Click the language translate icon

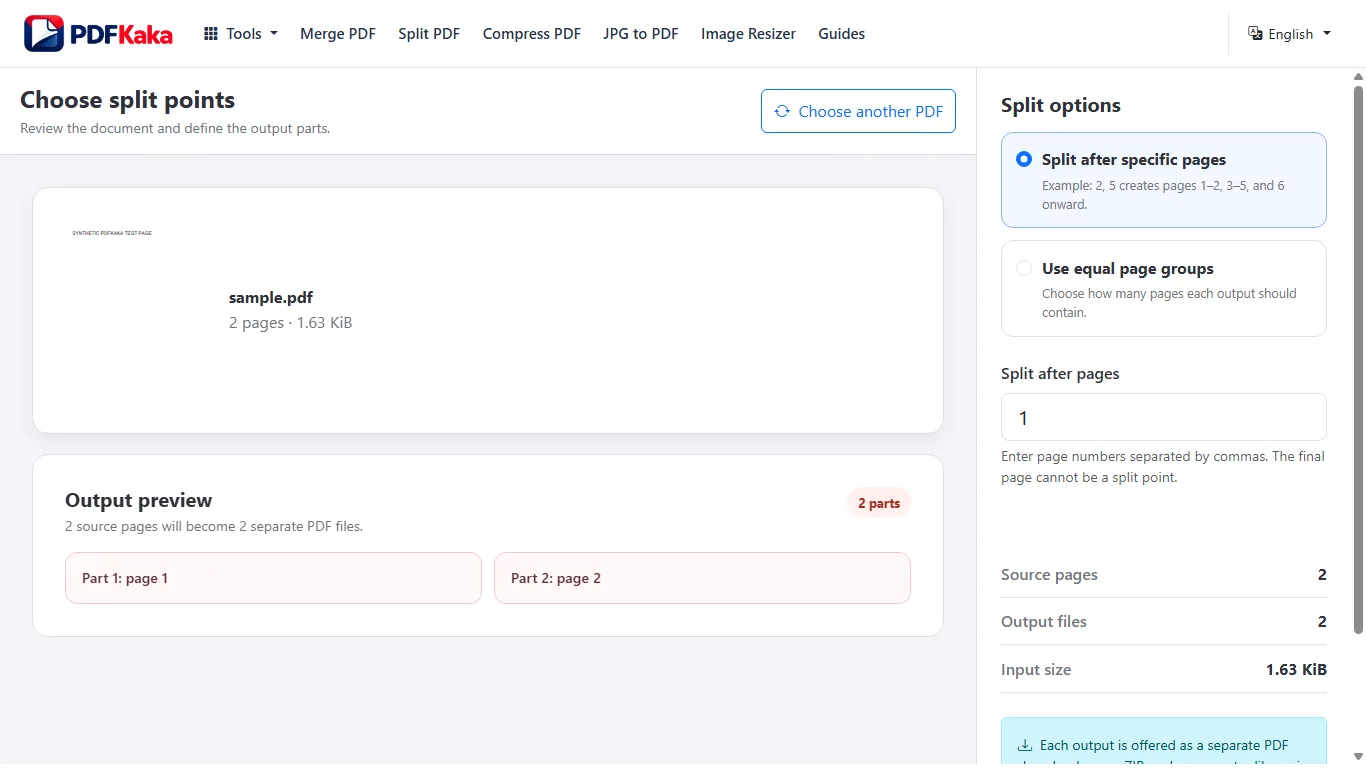click(1255, 33)
